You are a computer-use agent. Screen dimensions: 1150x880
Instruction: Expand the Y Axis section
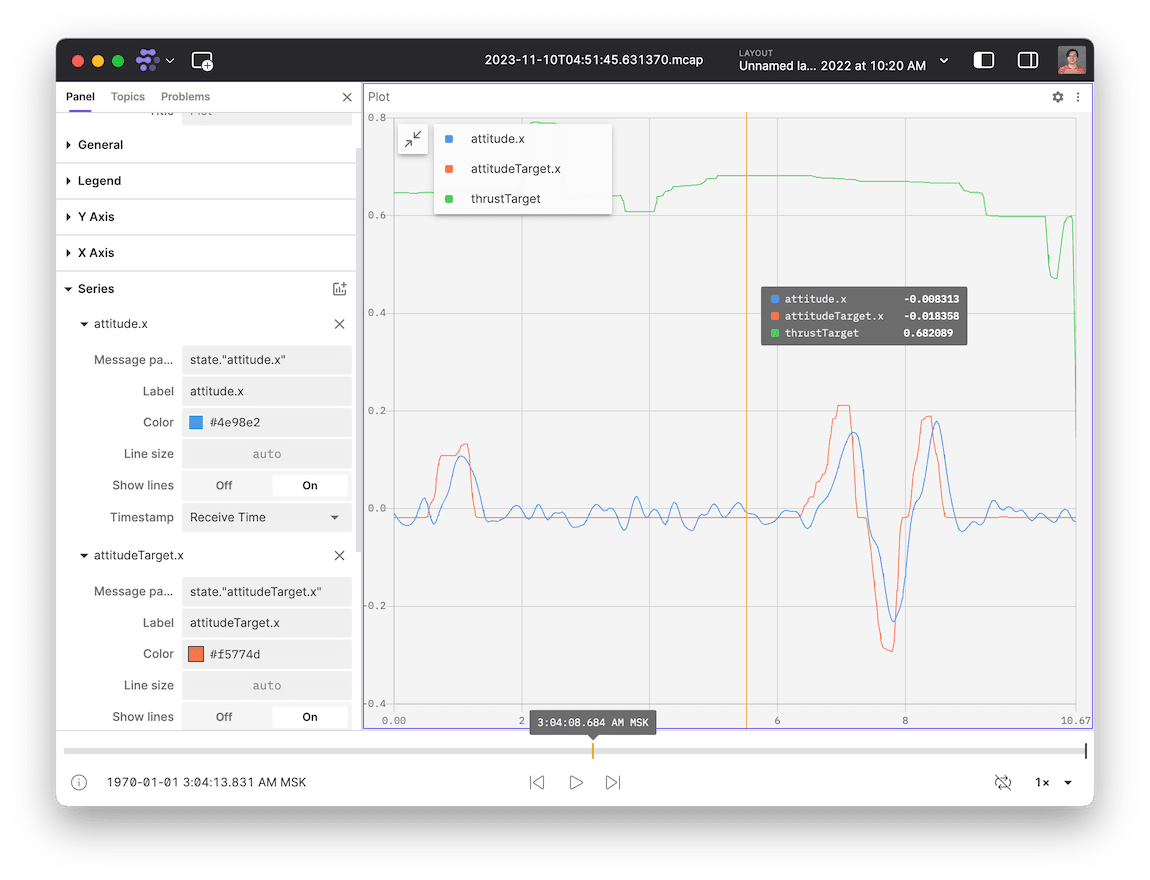pyautogui.click(x=96, y=217)
